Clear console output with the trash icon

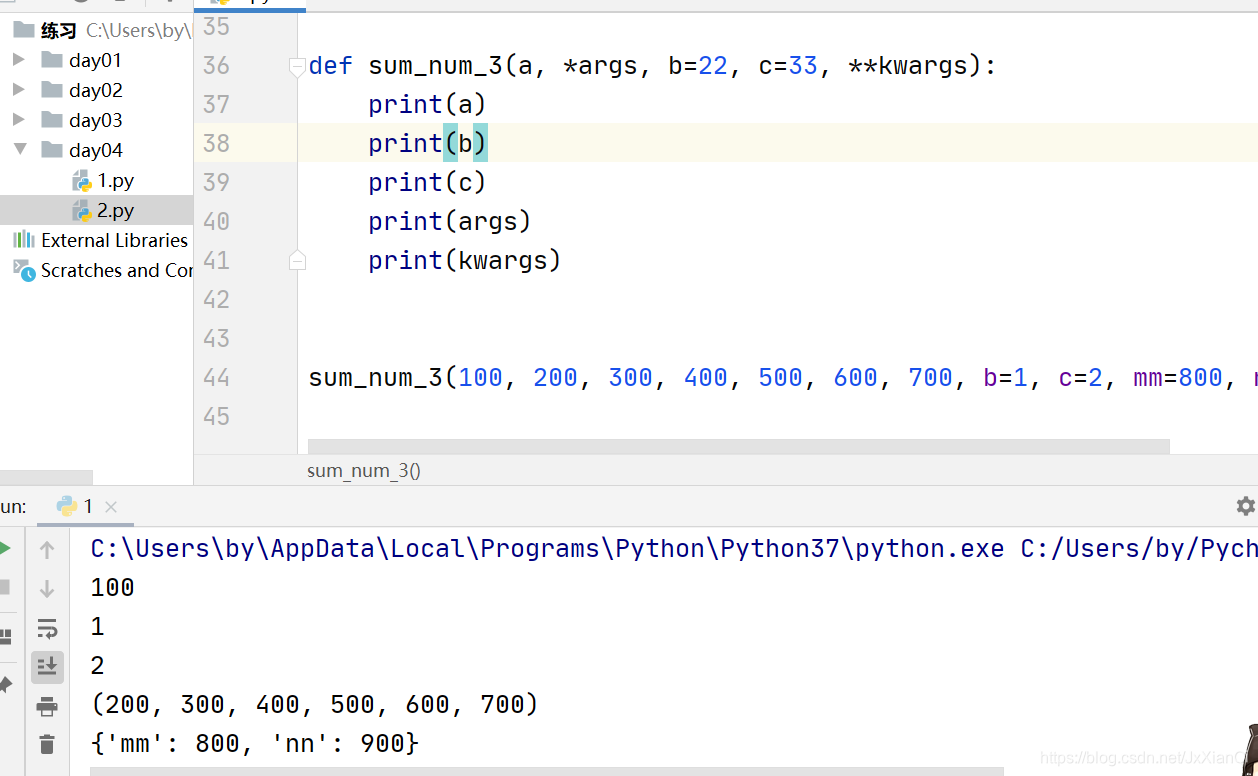[x=47, y=744]
